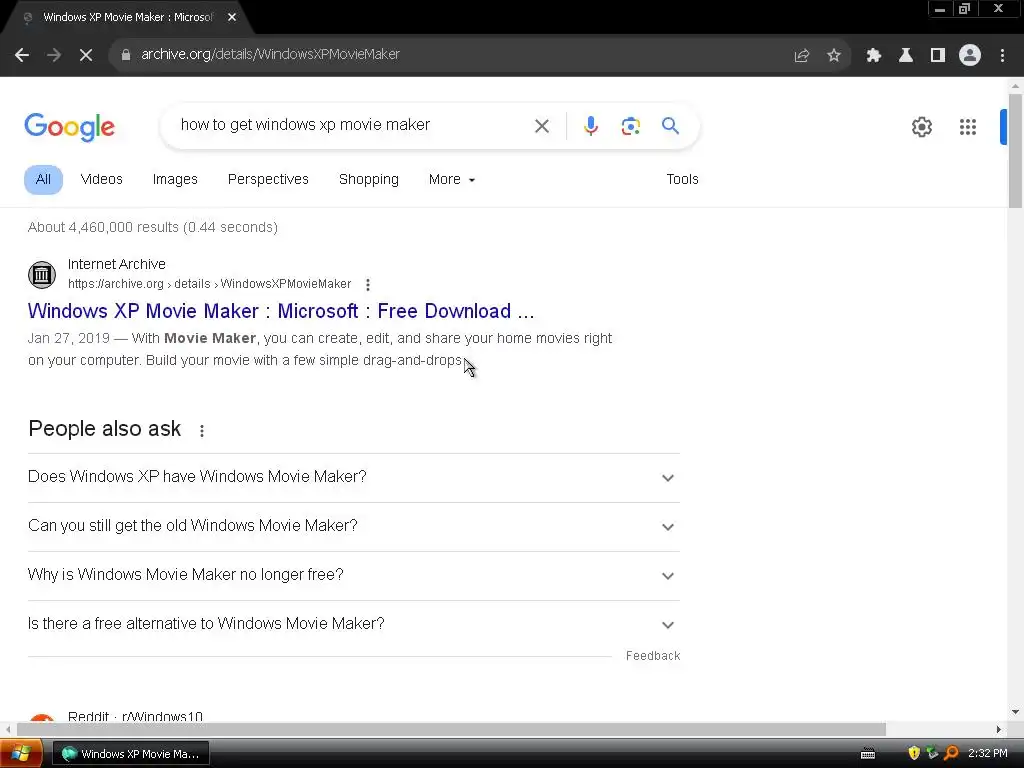Open the Windows Start button
The width and height of the screenshot is (1024, 768).
pyautogui.click(x=21, y=754)
